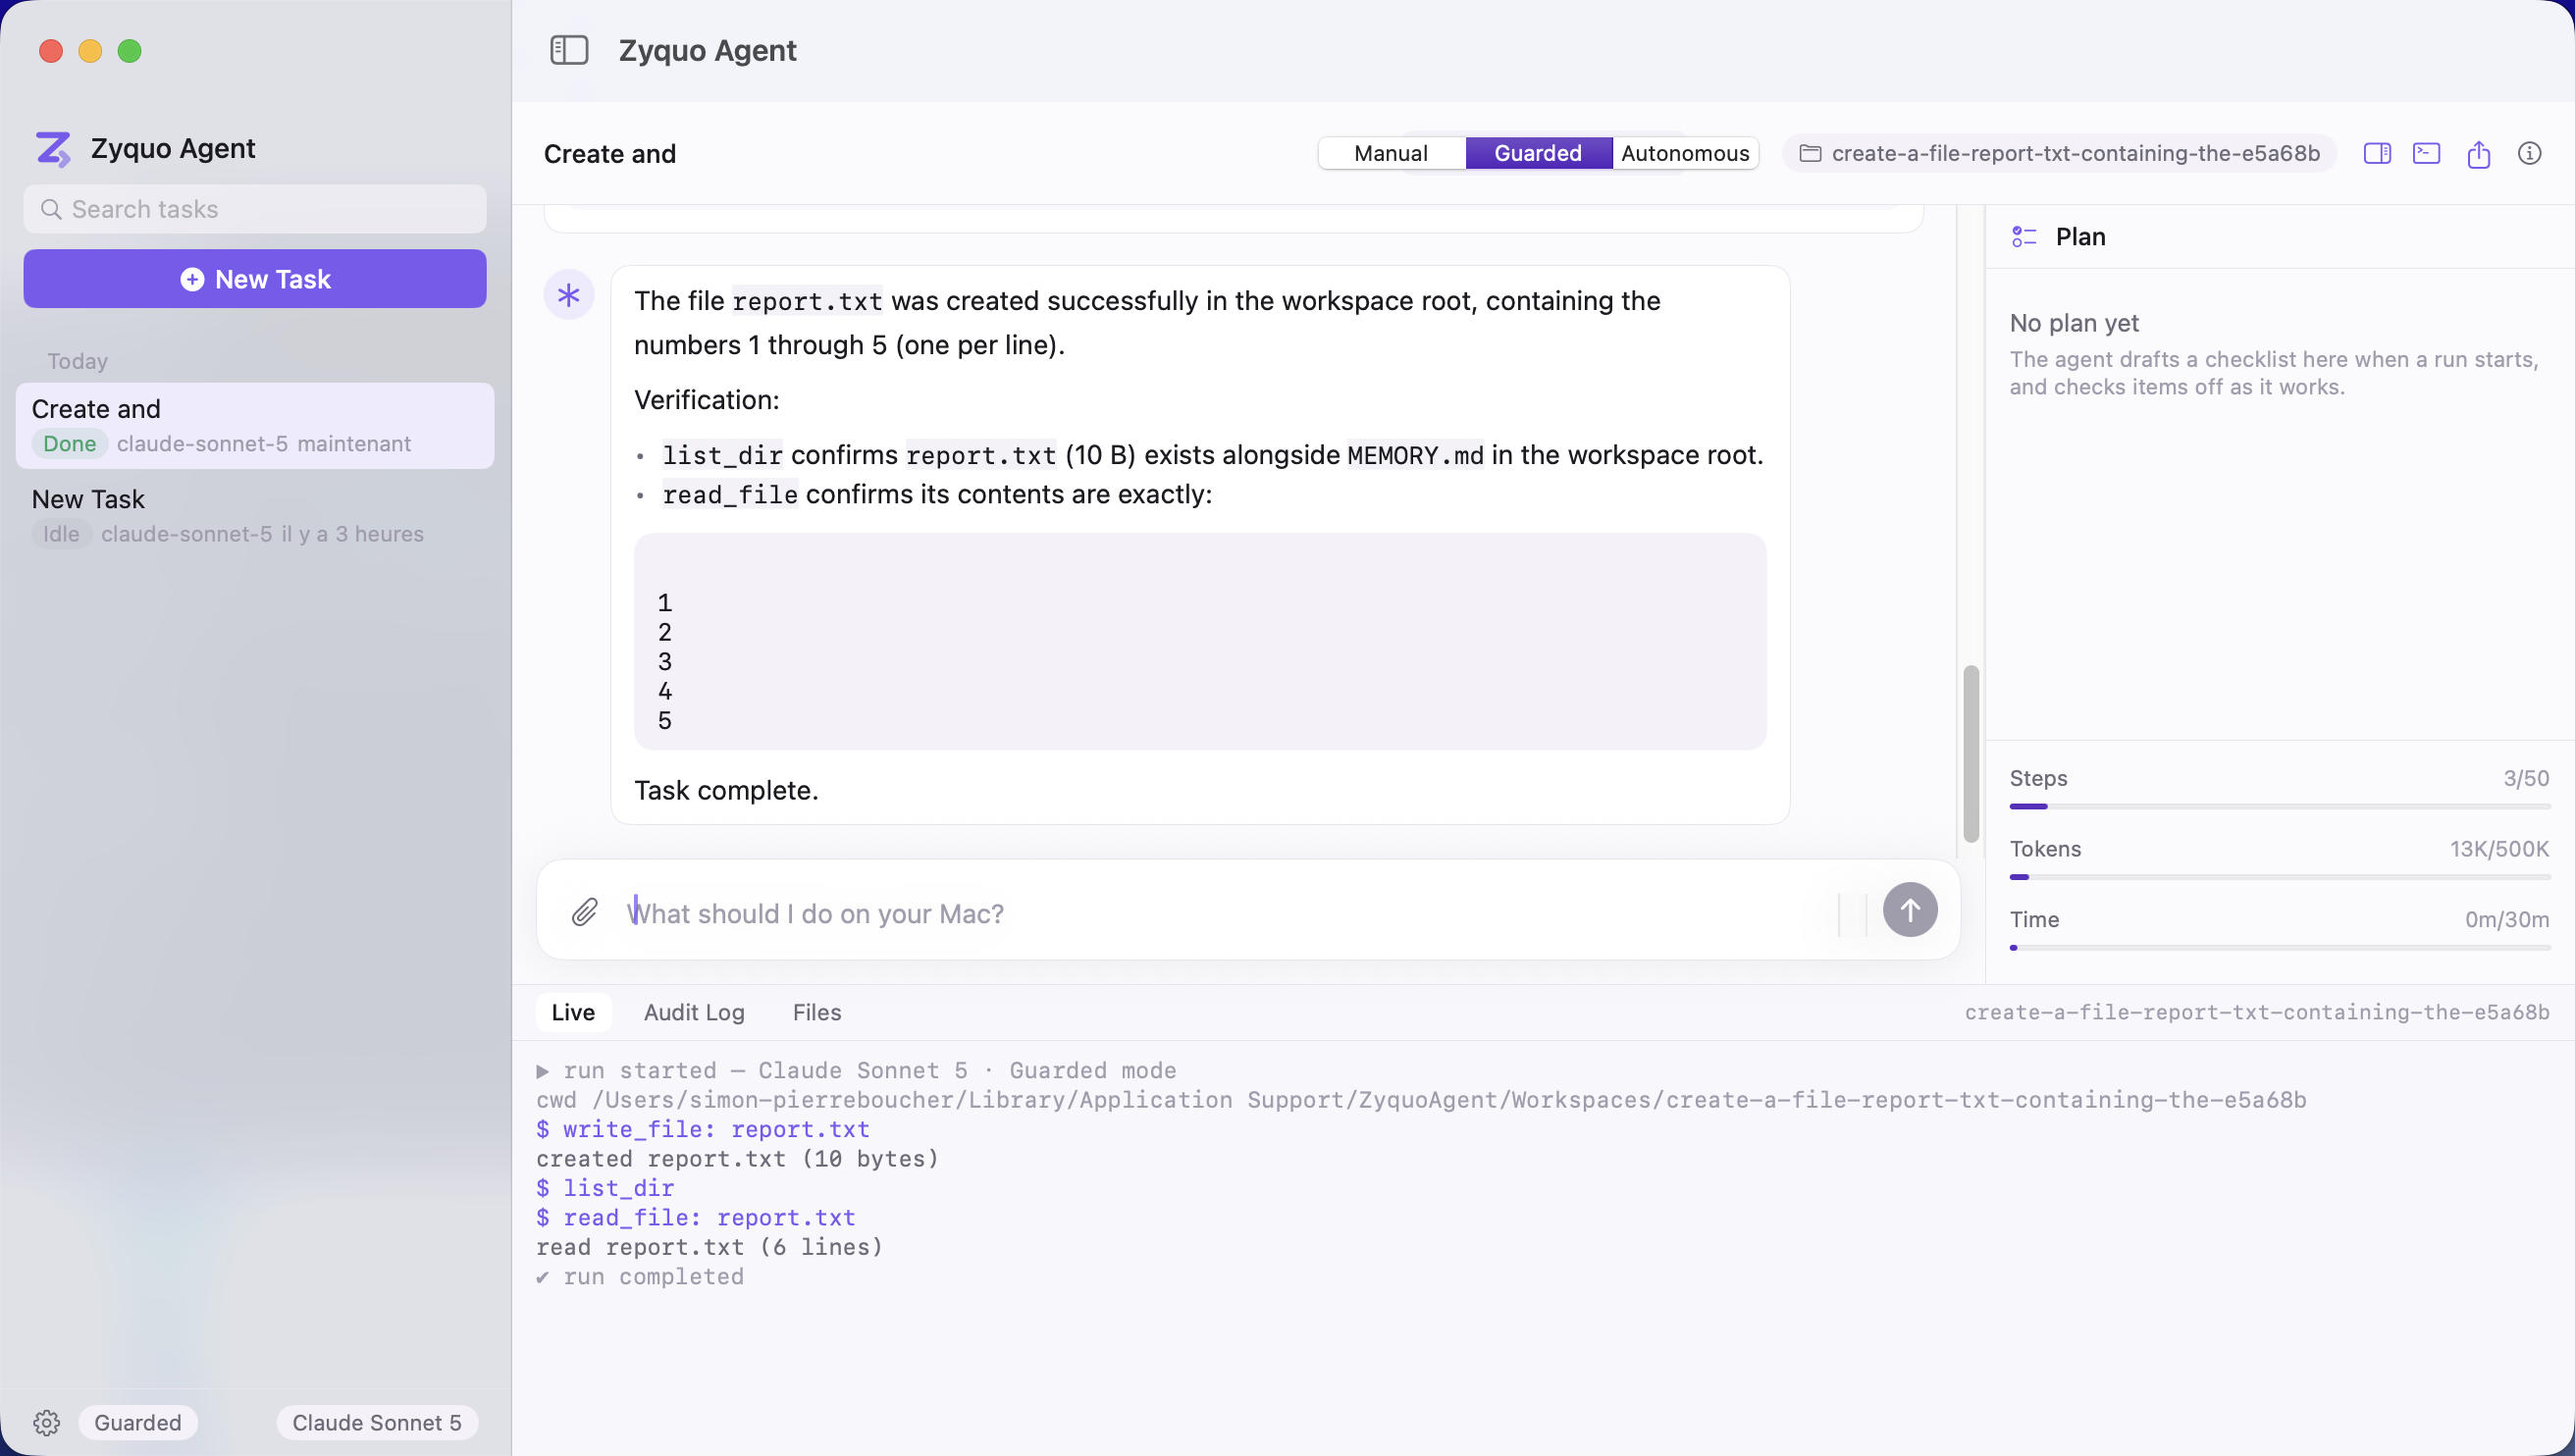This screenshot has width=2575, height=1456.
Task: Click the 'run completed' log line
Action: pos(640,1277)
